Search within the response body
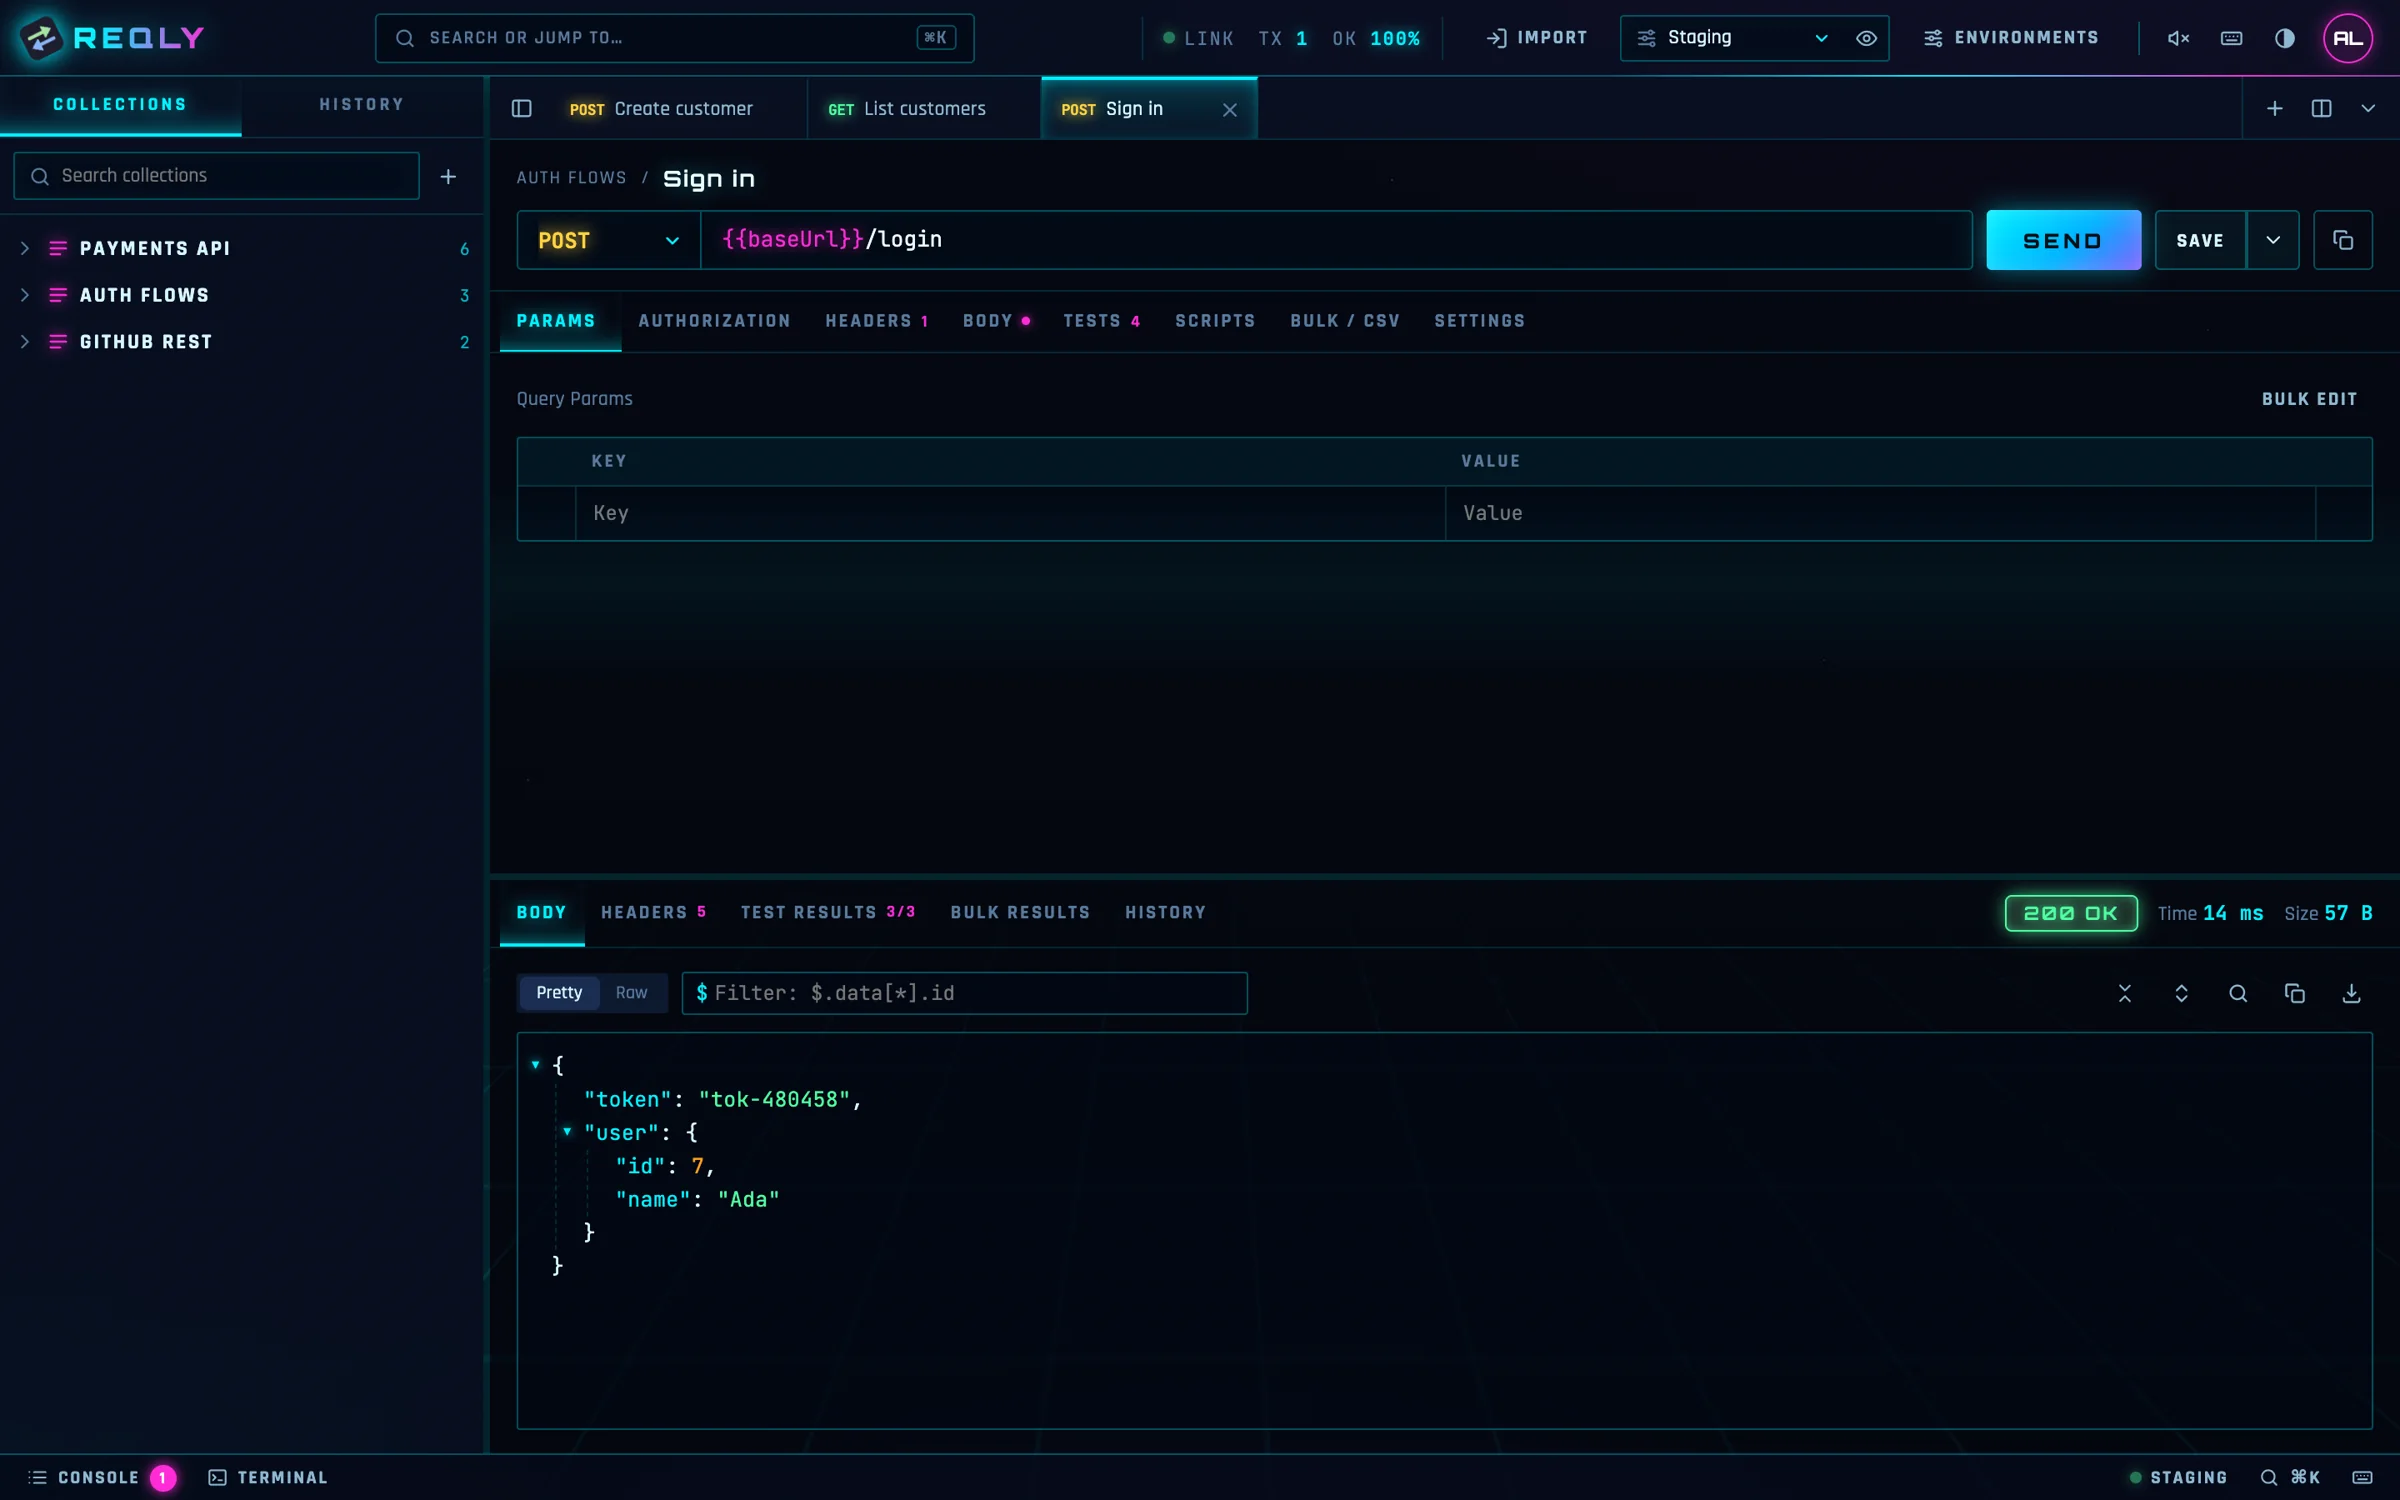Image resolution: width=2400 pixels, height=1500 pixels. (2238, 993)
